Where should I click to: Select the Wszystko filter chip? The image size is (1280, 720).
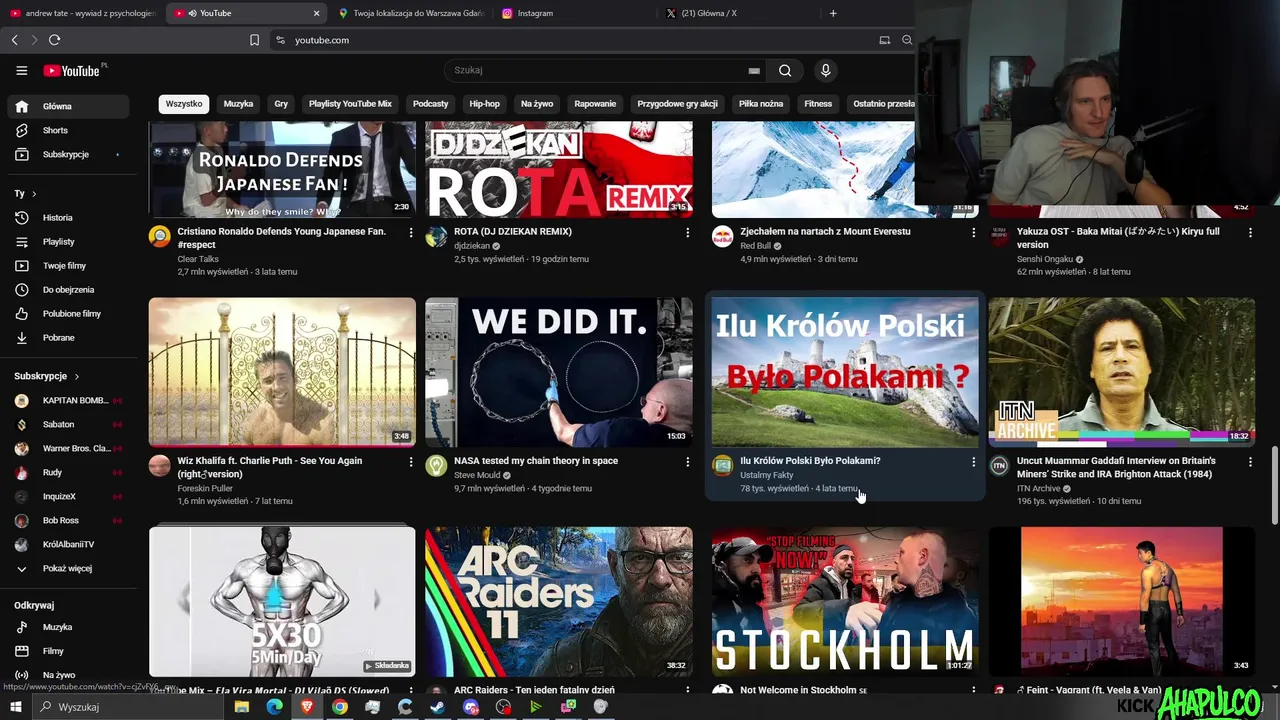click(x=184, y=104)
